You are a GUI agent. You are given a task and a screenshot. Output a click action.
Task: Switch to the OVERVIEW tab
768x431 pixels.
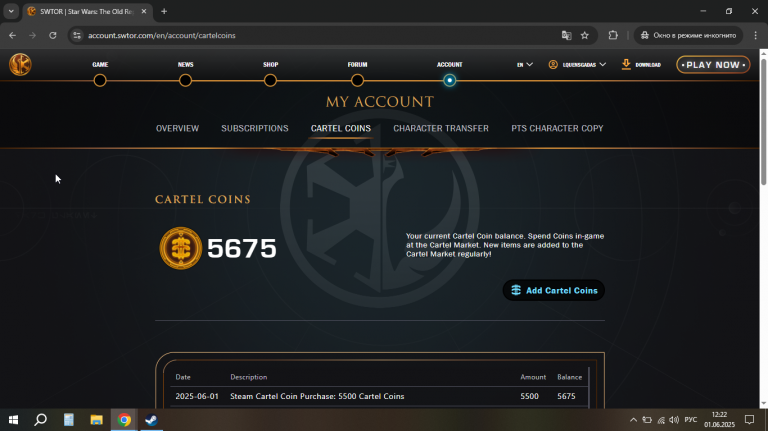click(x=177, y=128)
